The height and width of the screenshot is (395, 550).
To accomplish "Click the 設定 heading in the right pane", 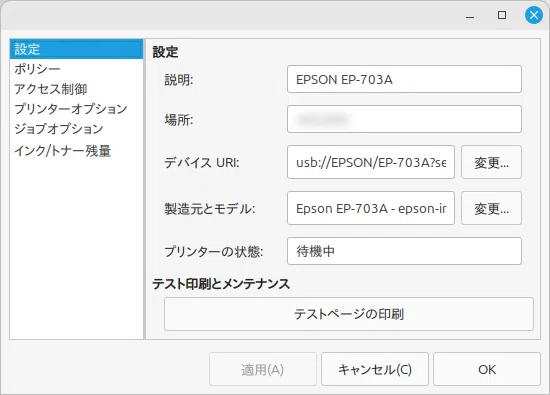I will coord(165,52).
